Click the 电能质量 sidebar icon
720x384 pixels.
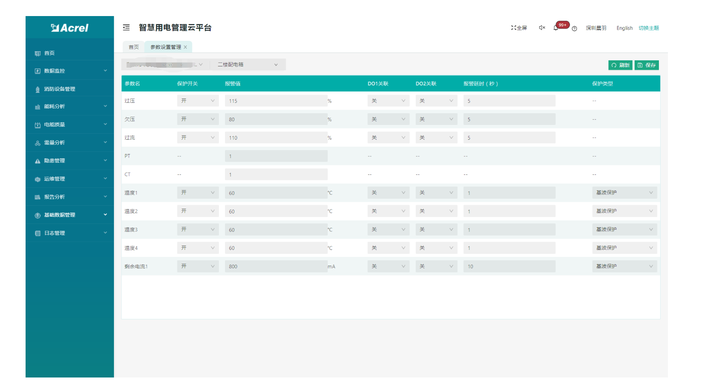[x=38, y=125]
